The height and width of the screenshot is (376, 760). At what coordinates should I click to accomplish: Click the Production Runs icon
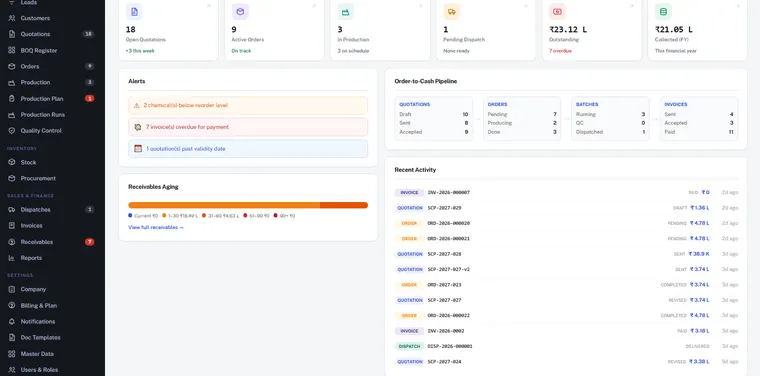[x=12, y=115]
